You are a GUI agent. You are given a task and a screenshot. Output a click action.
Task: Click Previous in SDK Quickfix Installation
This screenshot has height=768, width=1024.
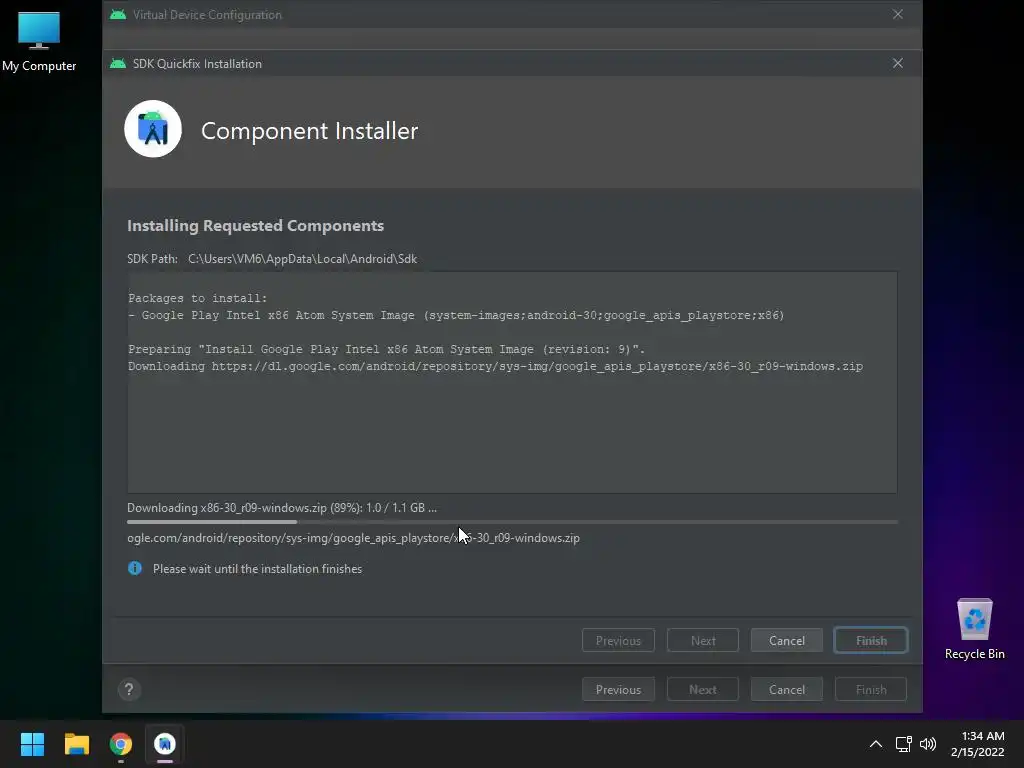618,641
